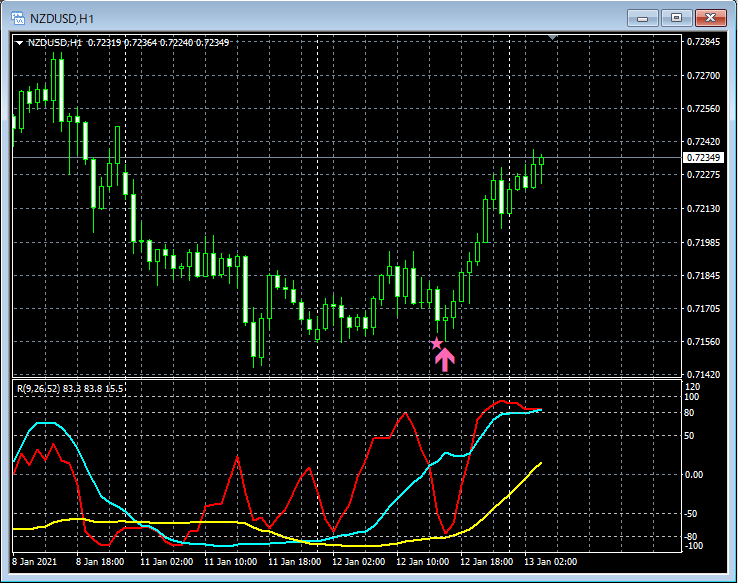This screenshot has width=739, height=583.
Task: Open the small triangle menu beside NZDUSD,H1 label
Action: click(19, 43)
